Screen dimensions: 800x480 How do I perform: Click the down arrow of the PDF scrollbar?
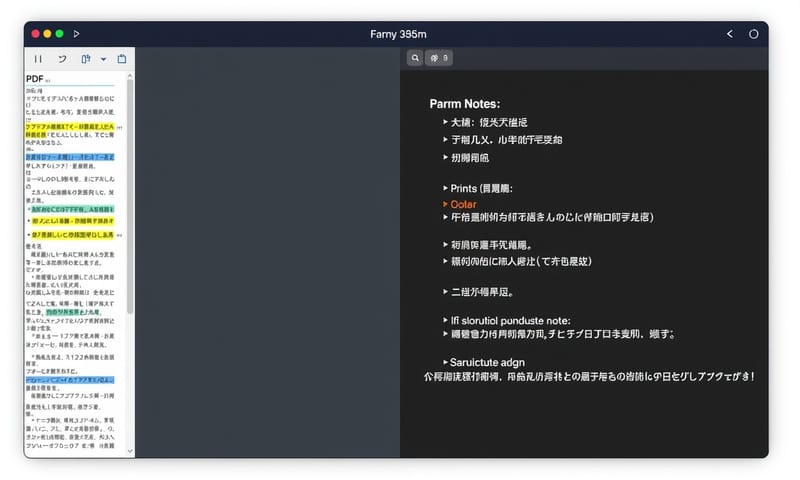coord(130,451)
